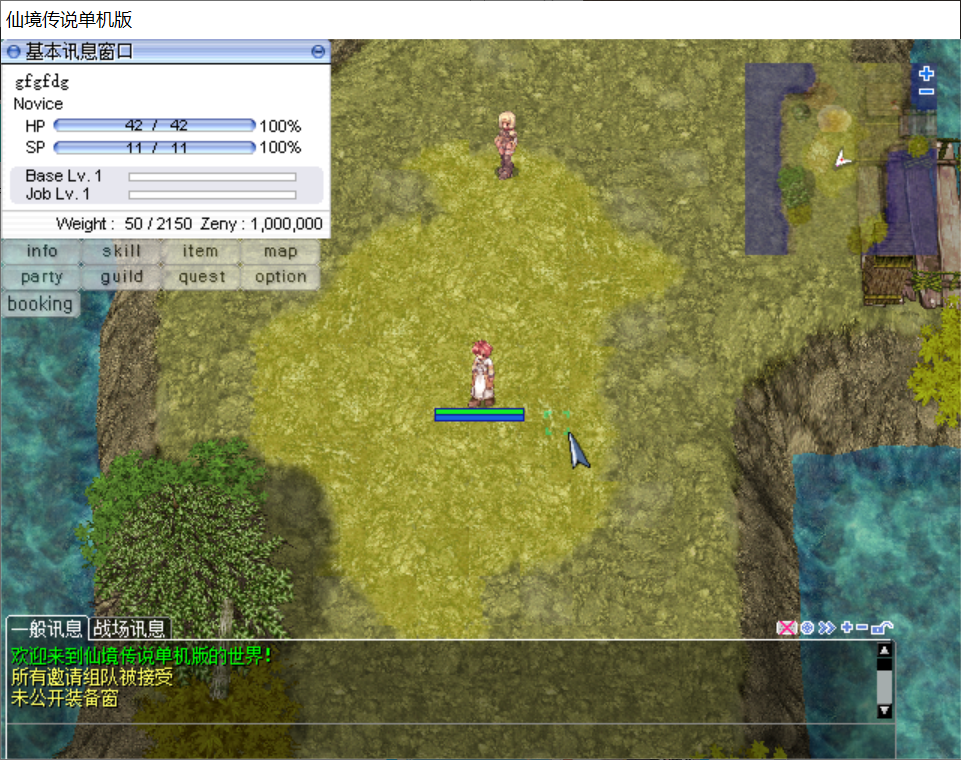
Task: Click the red-haired player character
Action: 482,373
